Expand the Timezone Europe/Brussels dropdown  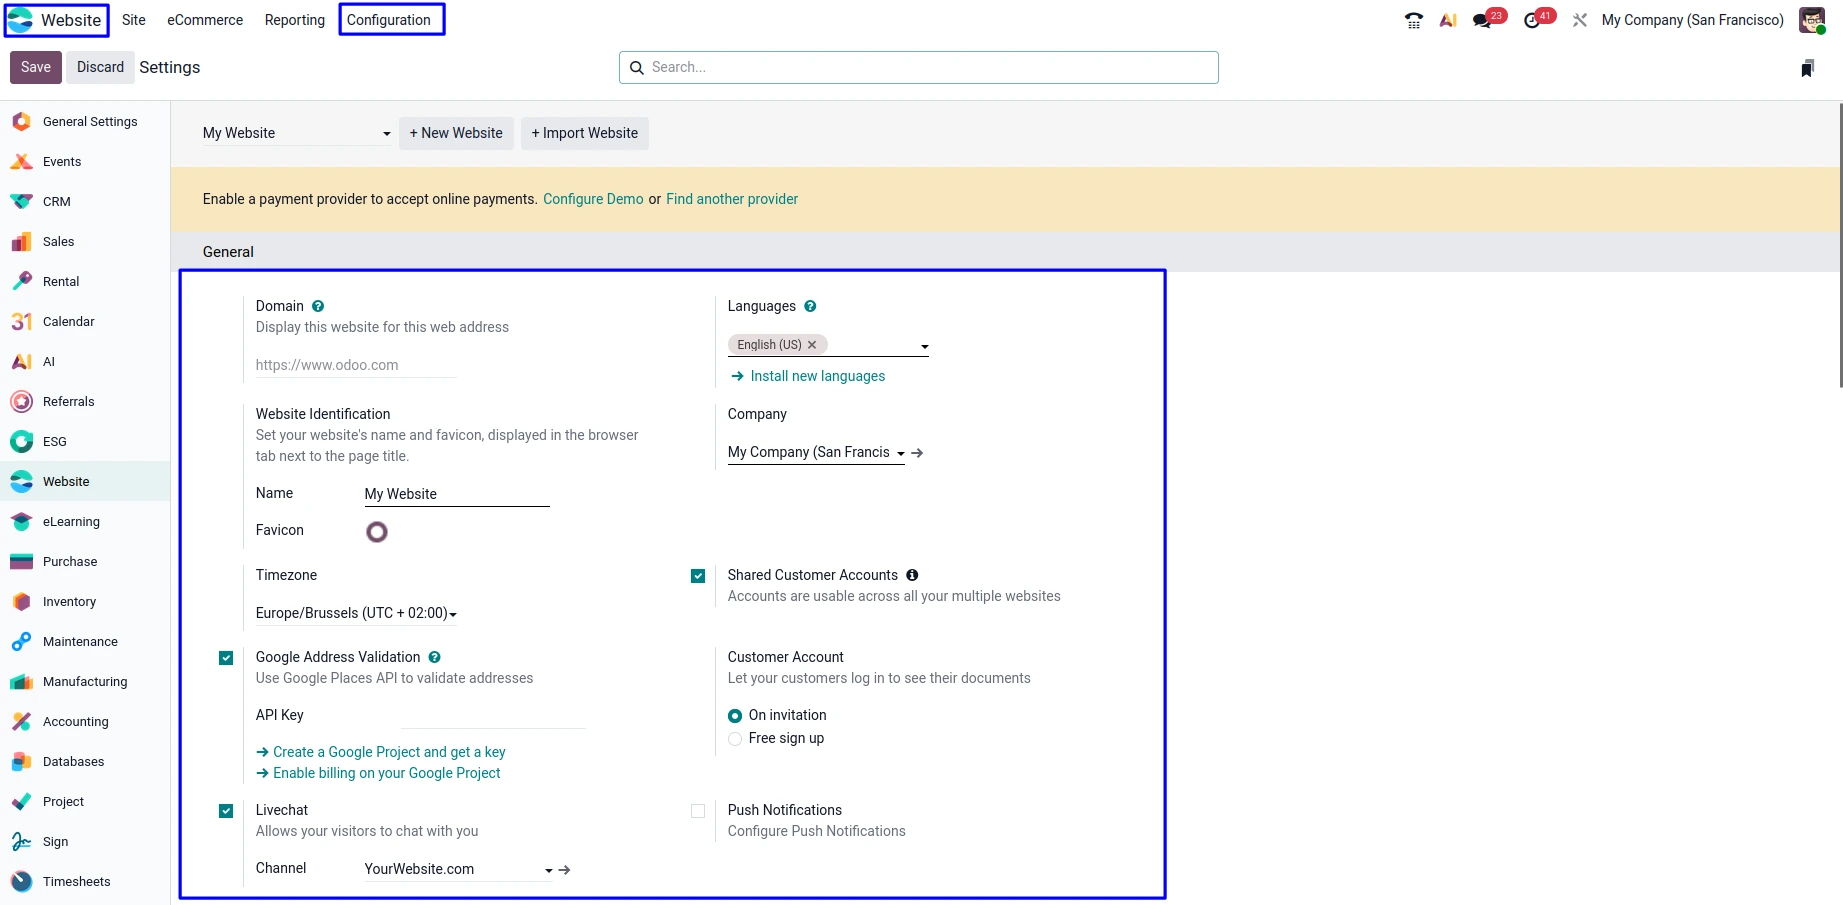point(356,613)
